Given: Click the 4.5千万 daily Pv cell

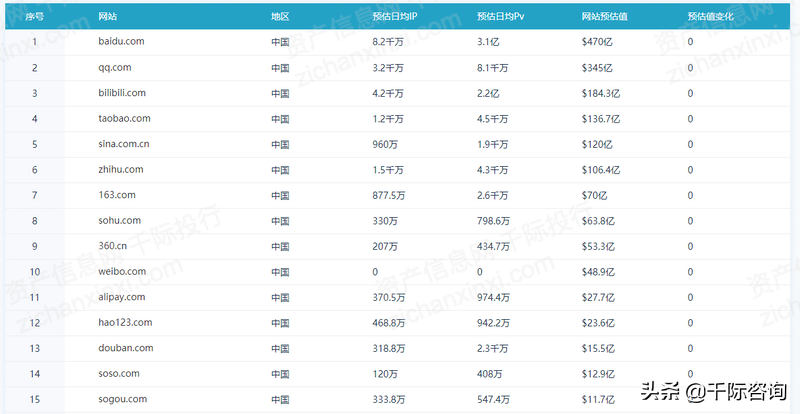Looking at the screenshot, I should (x=492, y=119).
